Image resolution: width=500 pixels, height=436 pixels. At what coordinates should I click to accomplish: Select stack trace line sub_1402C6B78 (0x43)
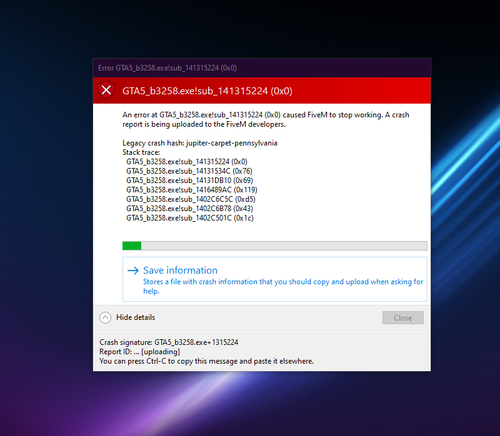click(189, 208)
